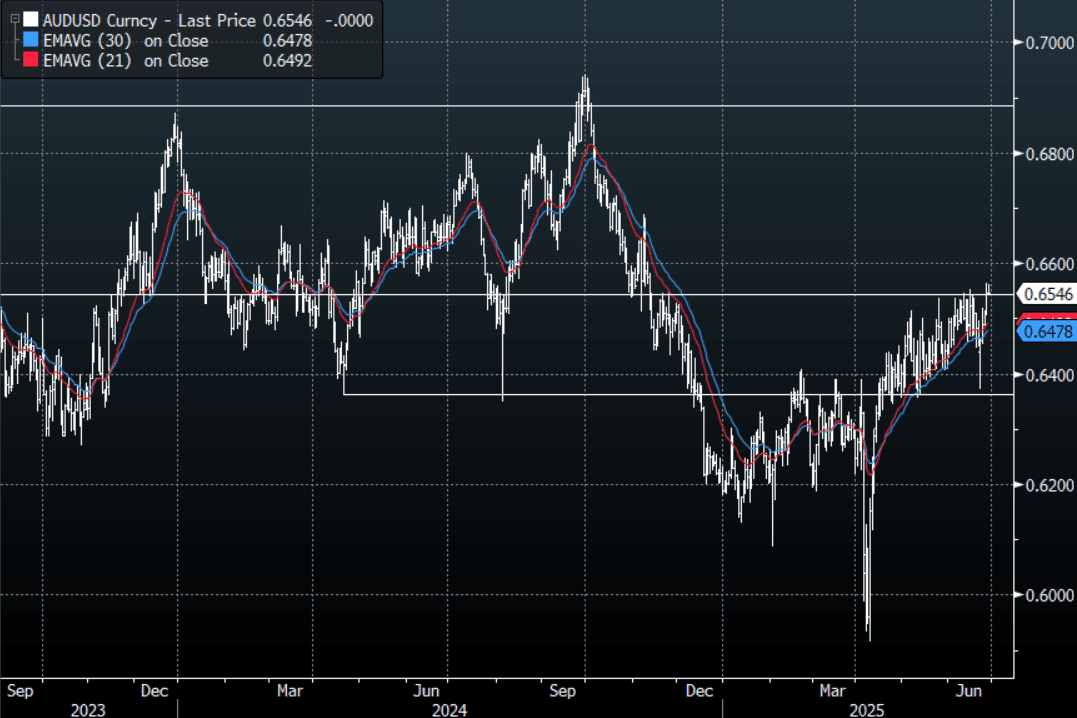The image size is (1077, 718).
Task: Click the blue EMAVG (30) color swatch
Action: [x=31, y=41]
